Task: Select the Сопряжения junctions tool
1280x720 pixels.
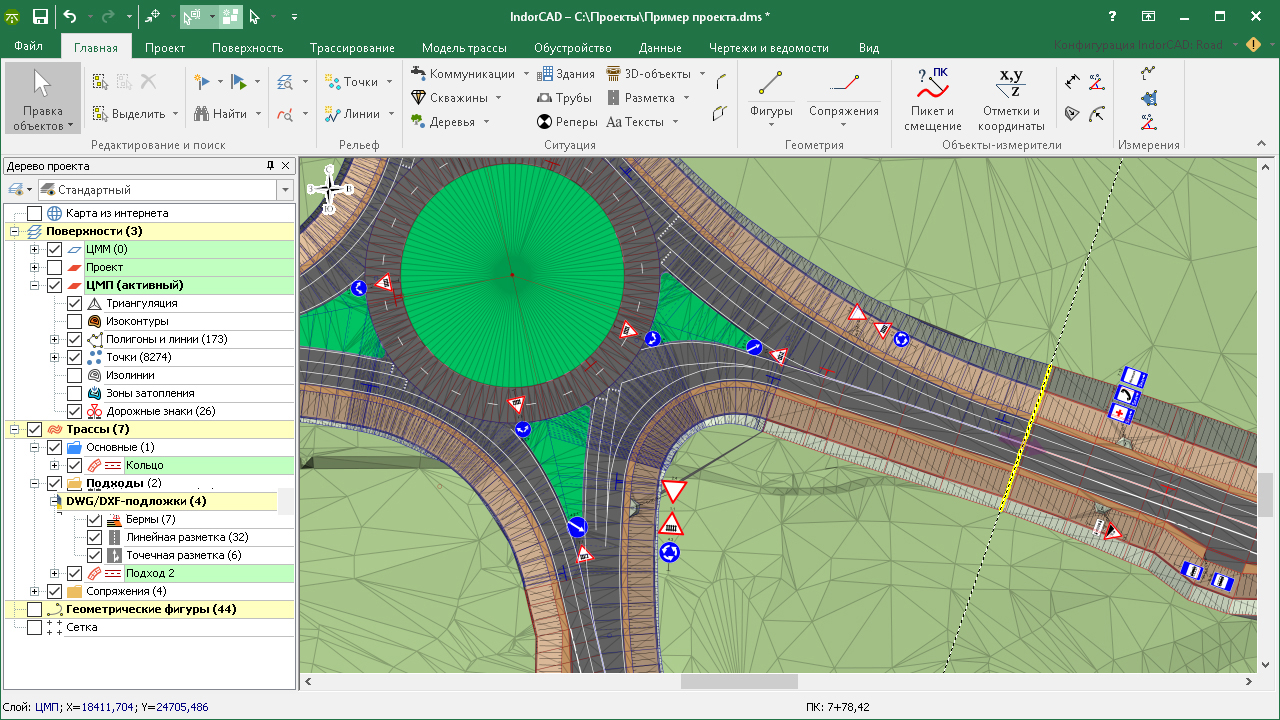Action: [x=844, y=98]
